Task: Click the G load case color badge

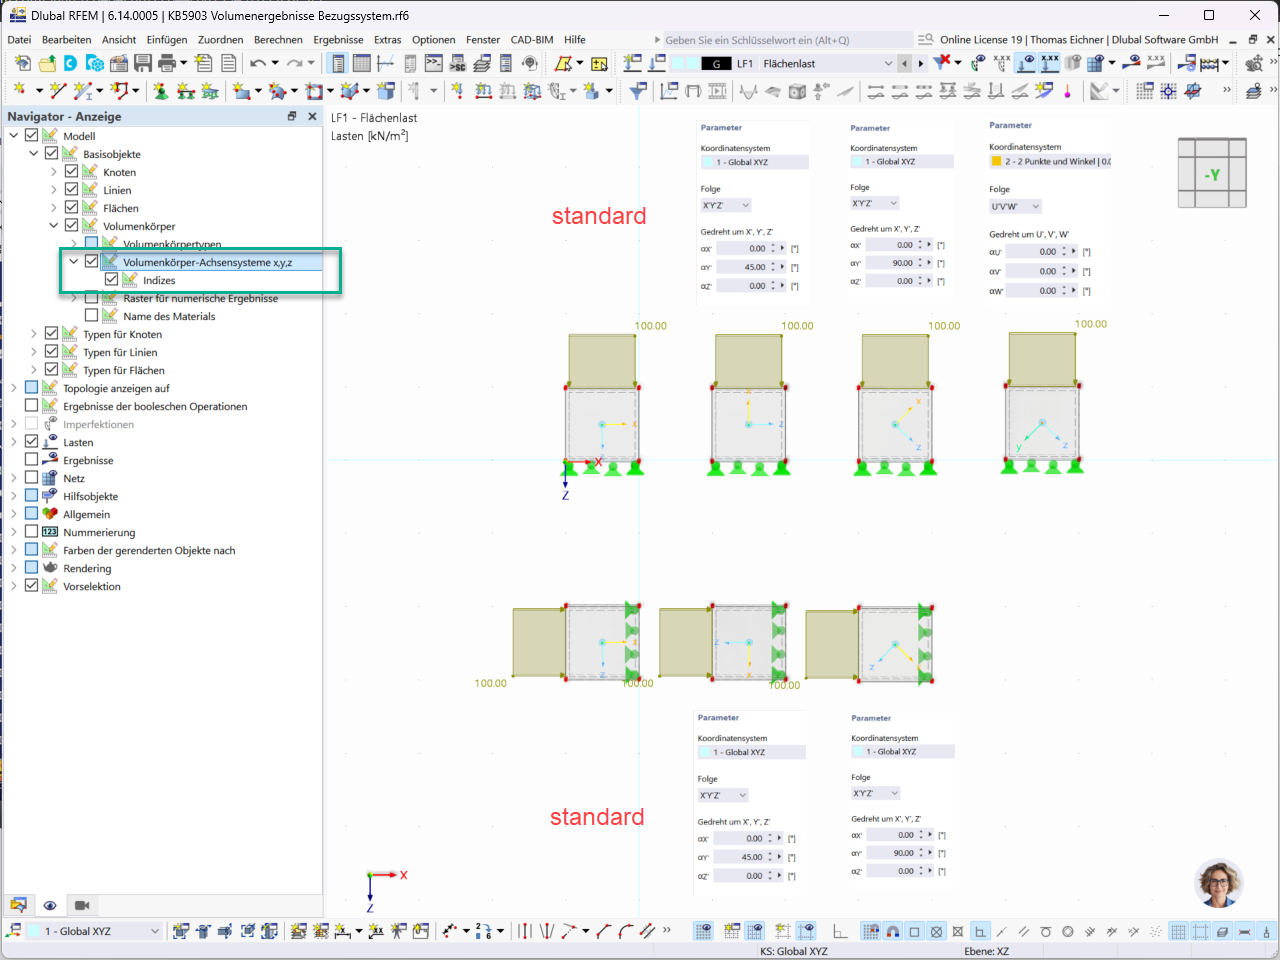Action: pos(716,63)
